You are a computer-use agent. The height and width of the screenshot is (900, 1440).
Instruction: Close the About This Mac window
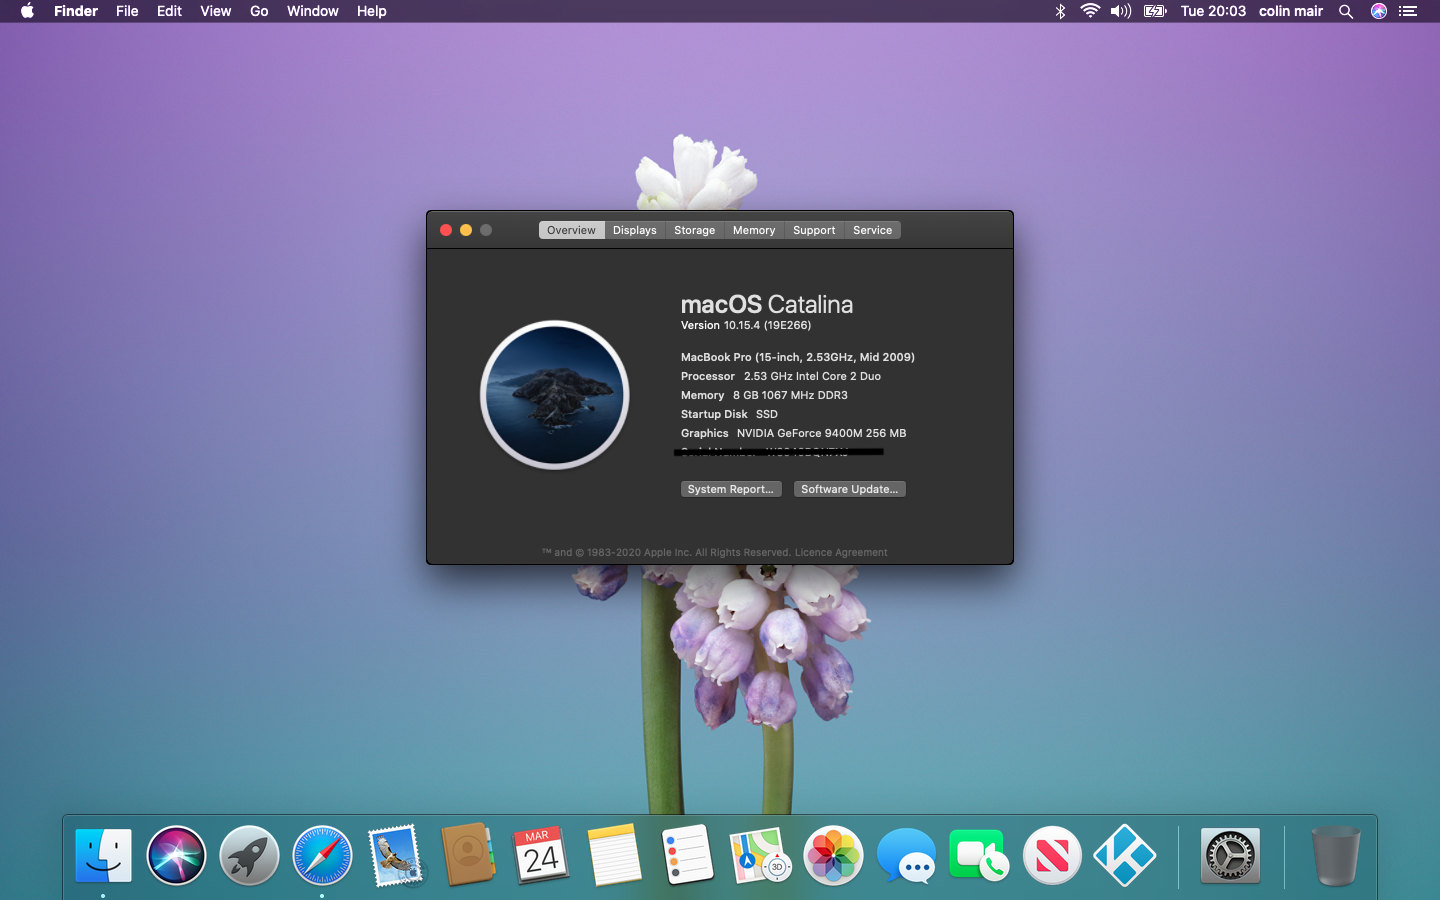pyautogui.click(x=446, y=230)
